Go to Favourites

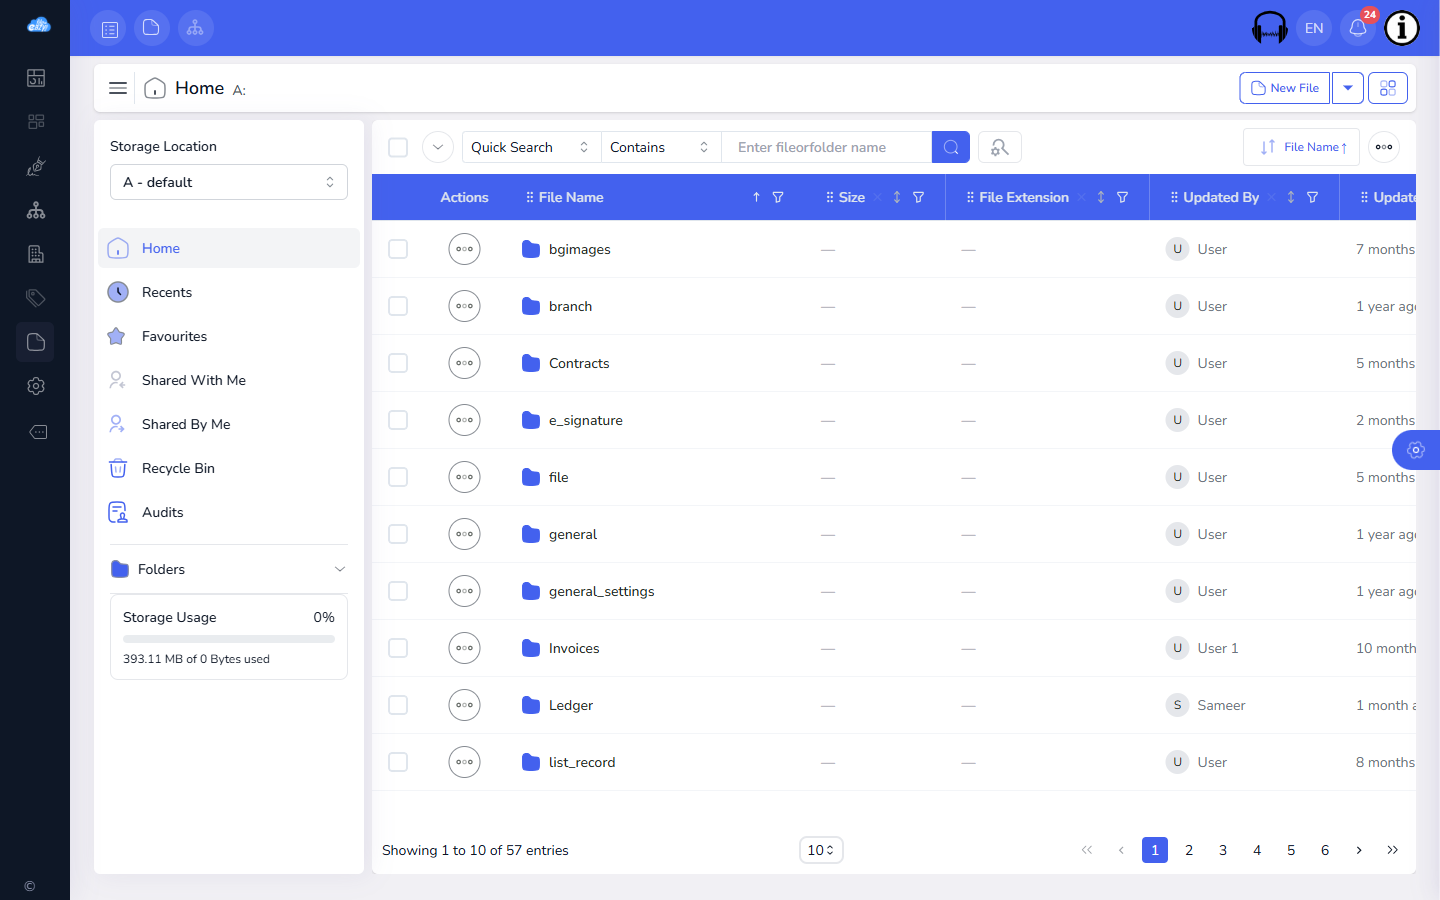pos(229,336)
